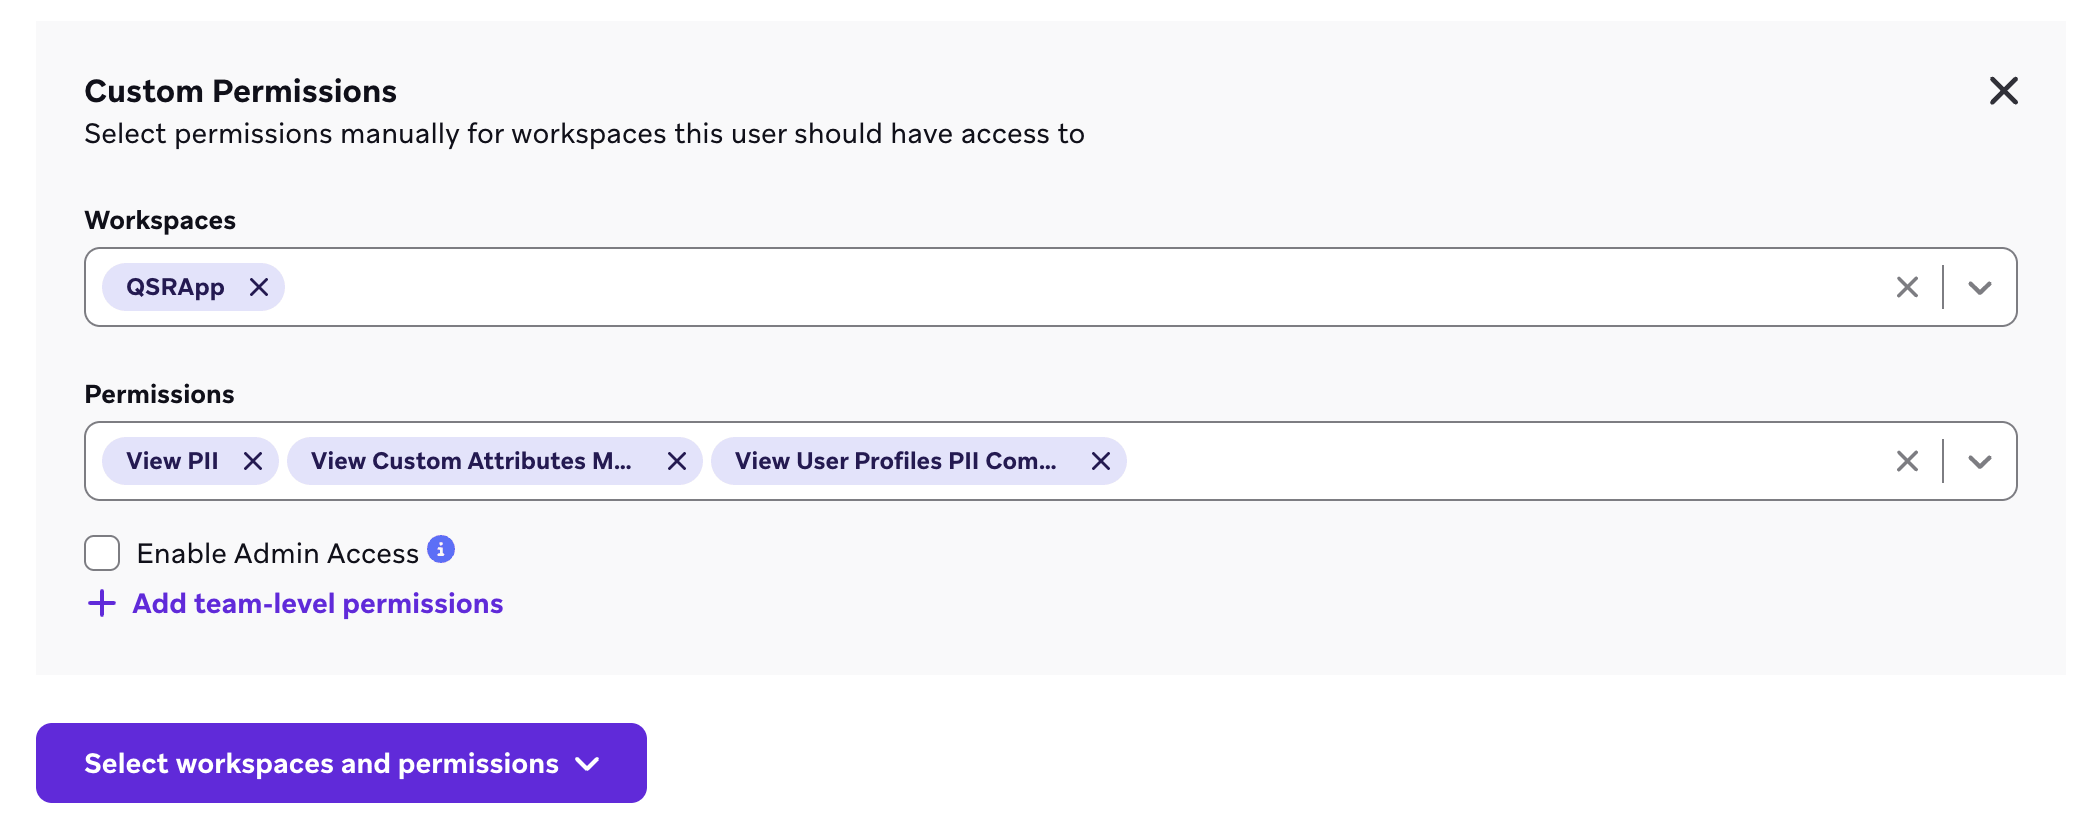Remove the View Custom Attributes permission
The height and width of the screenshot is (828, 2090).
677,461
